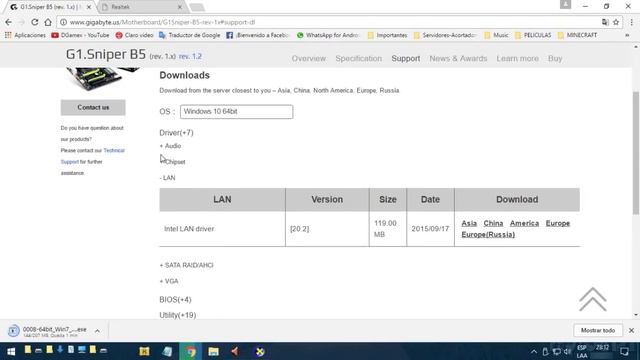Switch to the Realtek tab
640x360 pixels.
coord(139,7)
